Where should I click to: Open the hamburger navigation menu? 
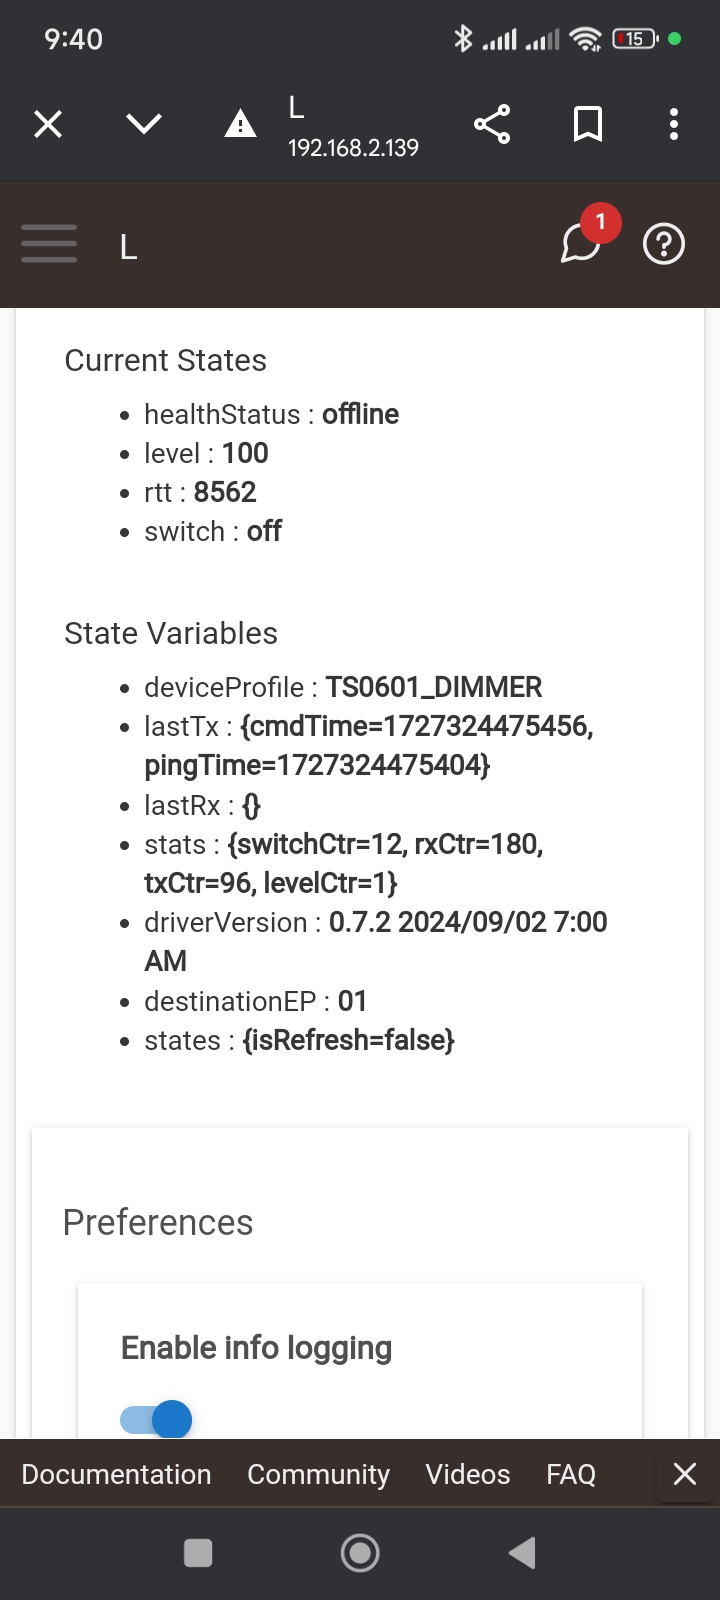point(49,244)
